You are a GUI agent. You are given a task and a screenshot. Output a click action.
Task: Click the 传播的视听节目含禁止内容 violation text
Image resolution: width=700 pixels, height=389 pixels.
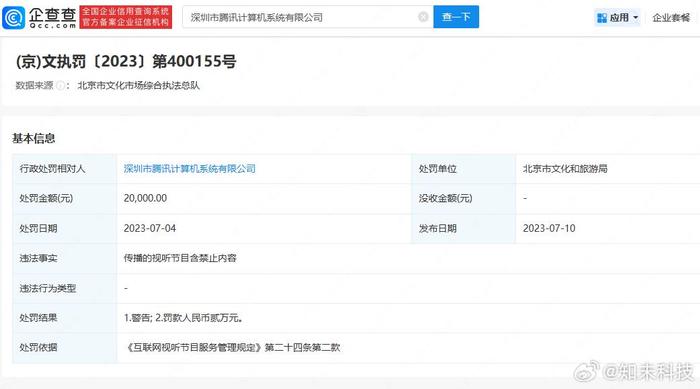pos(180,258)
